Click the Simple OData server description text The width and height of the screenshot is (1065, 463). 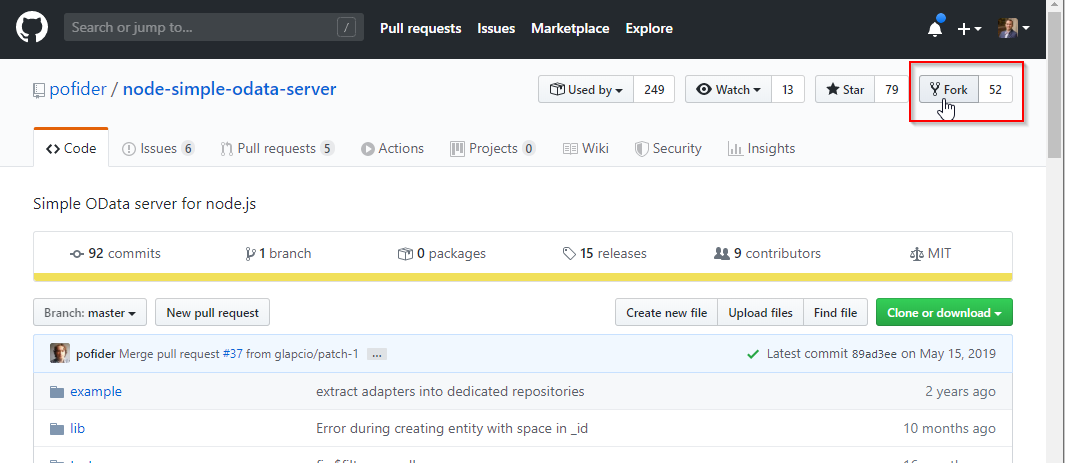click(145, 204)
